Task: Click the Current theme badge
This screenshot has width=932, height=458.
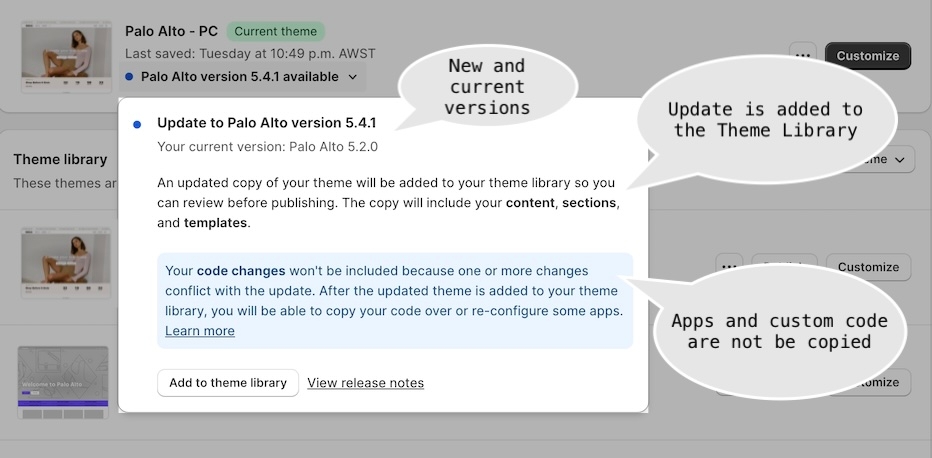Action: [x=276, y=31]
